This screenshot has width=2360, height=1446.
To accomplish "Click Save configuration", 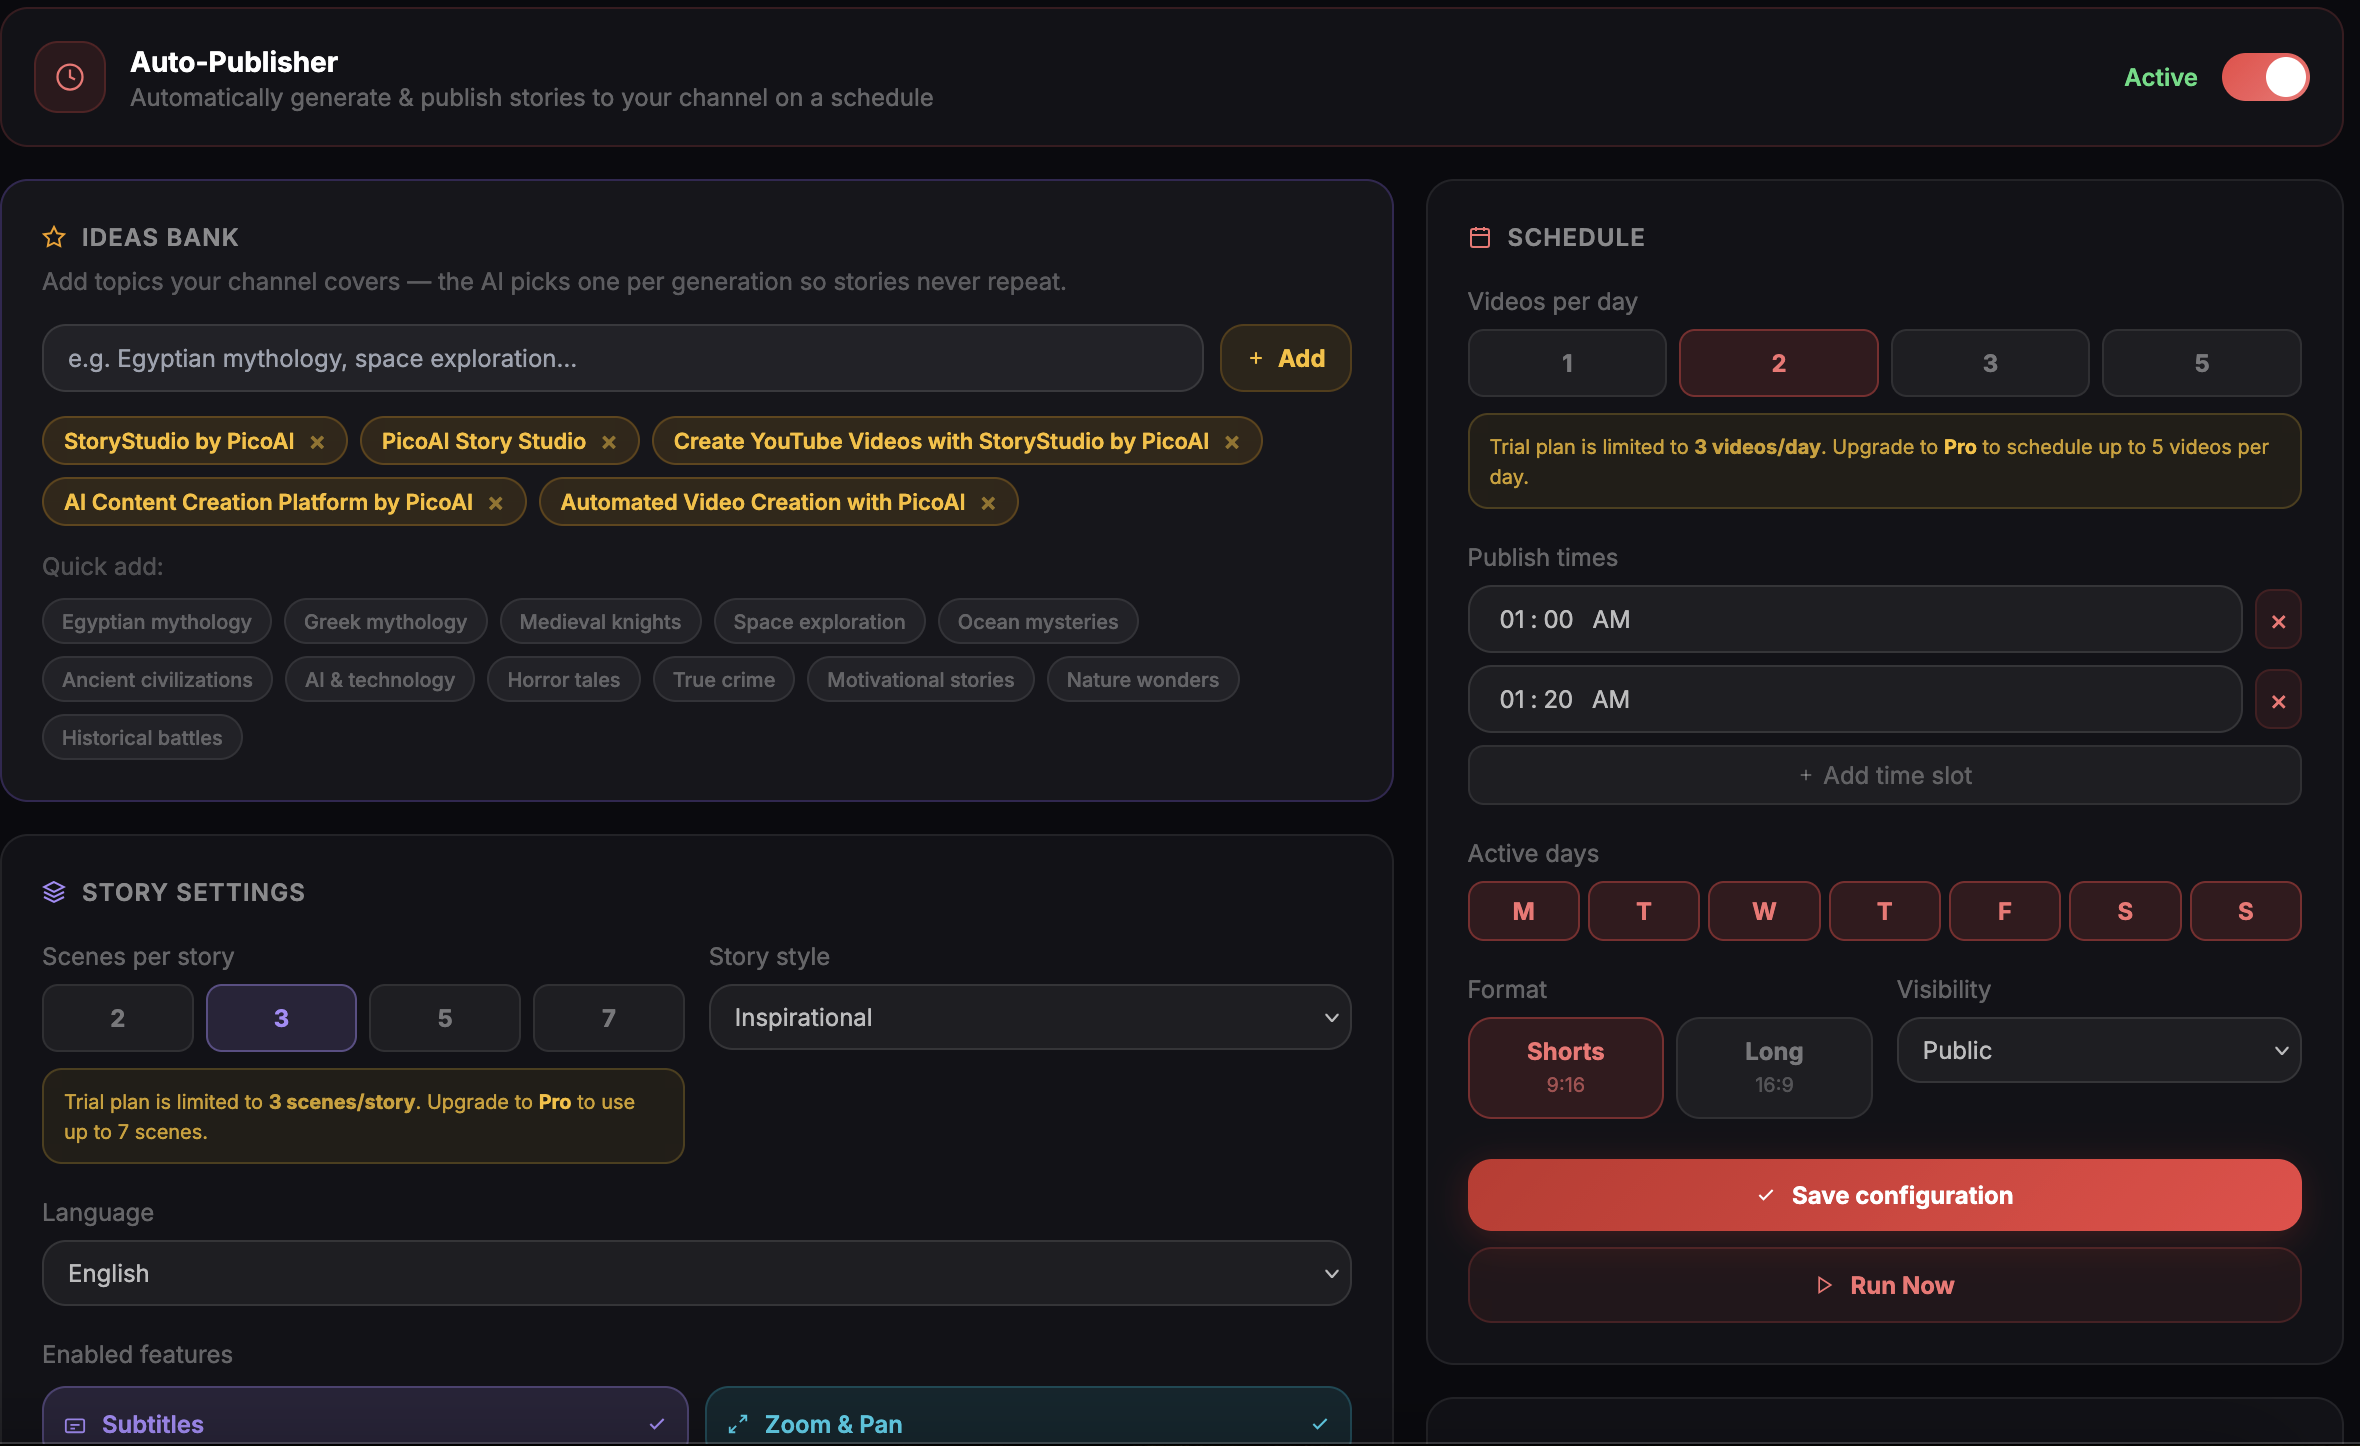I will click(1884, 1195).
